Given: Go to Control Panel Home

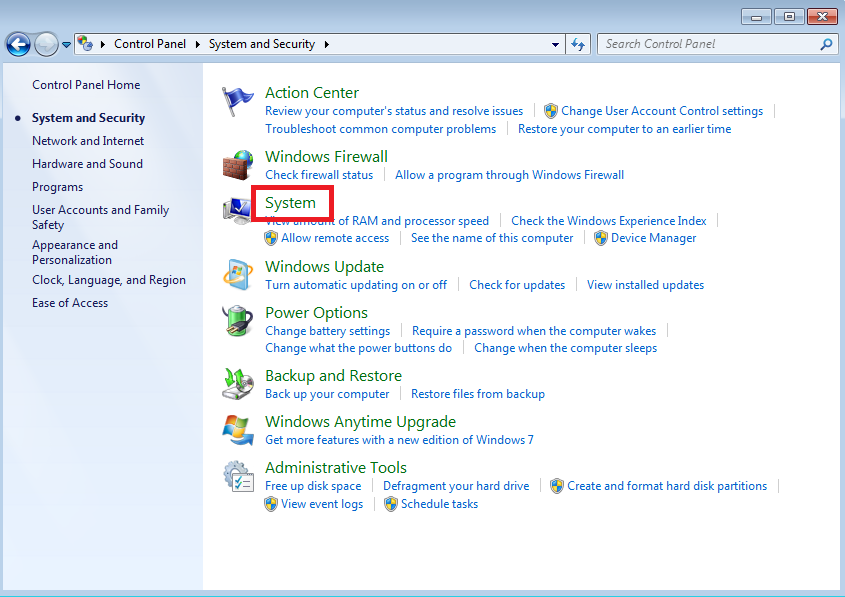Looking at the screenshot, I should pyautogui.click(x=86, y=85).
